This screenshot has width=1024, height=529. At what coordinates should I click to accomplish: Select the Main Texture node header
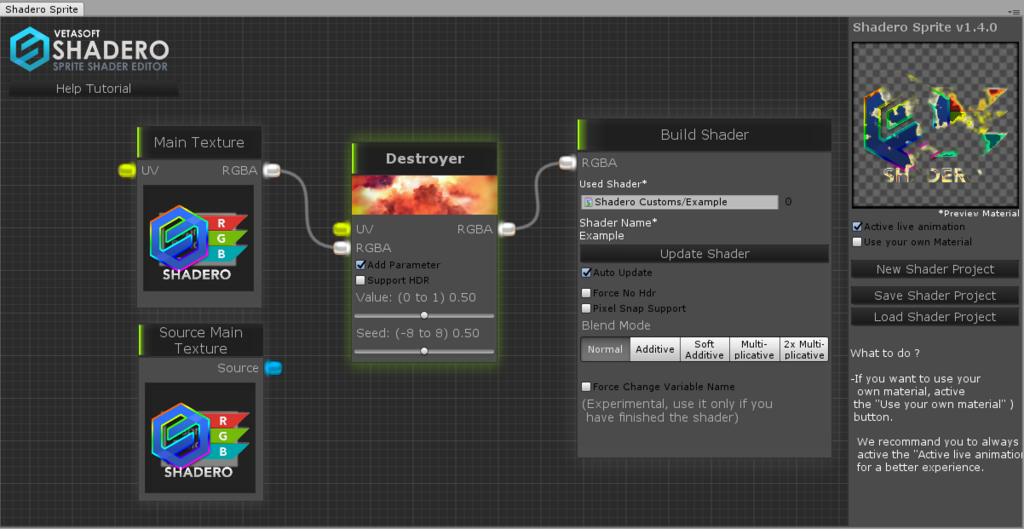coord(199,142)
